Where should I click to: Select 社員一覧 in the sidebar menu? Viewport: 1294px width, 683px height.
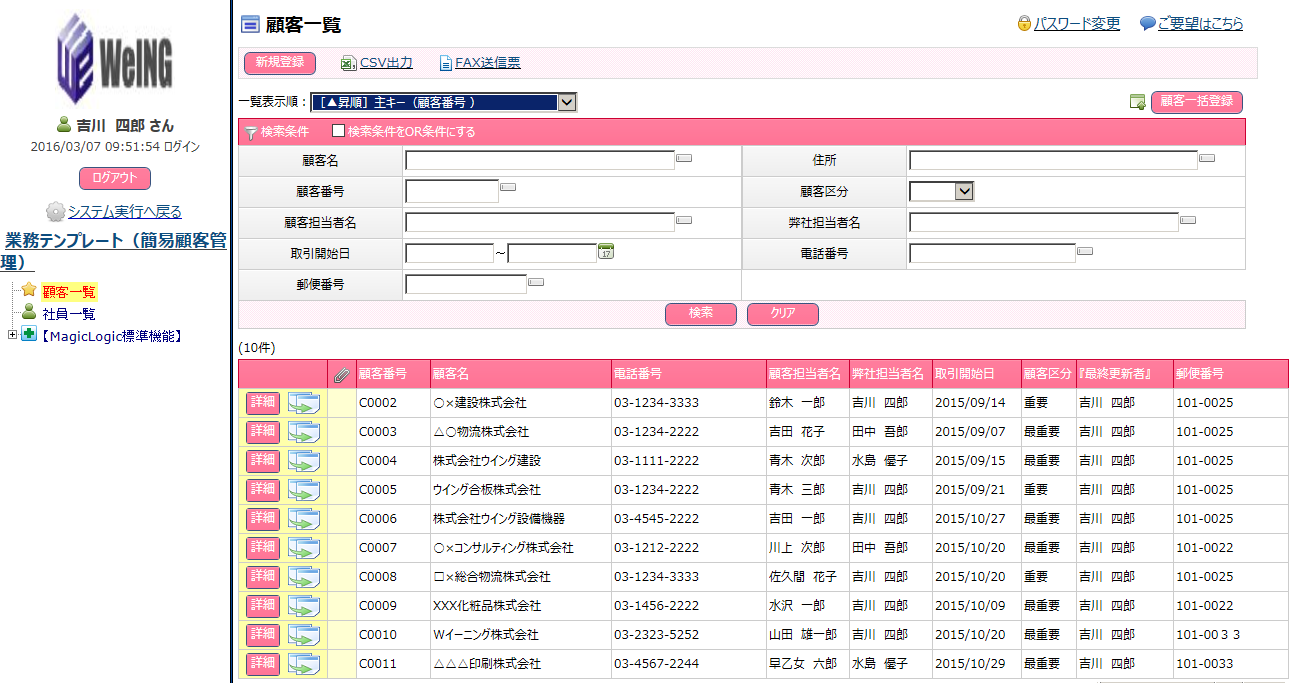[69, 314]
